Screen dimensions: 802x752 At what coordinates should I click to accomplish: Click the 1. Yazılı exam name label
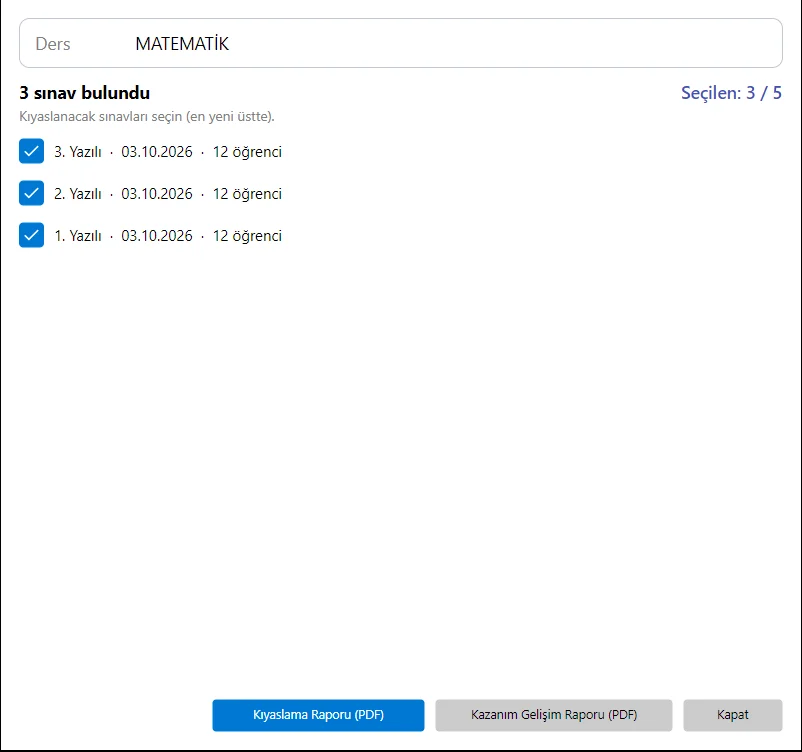tap(78, 236)
